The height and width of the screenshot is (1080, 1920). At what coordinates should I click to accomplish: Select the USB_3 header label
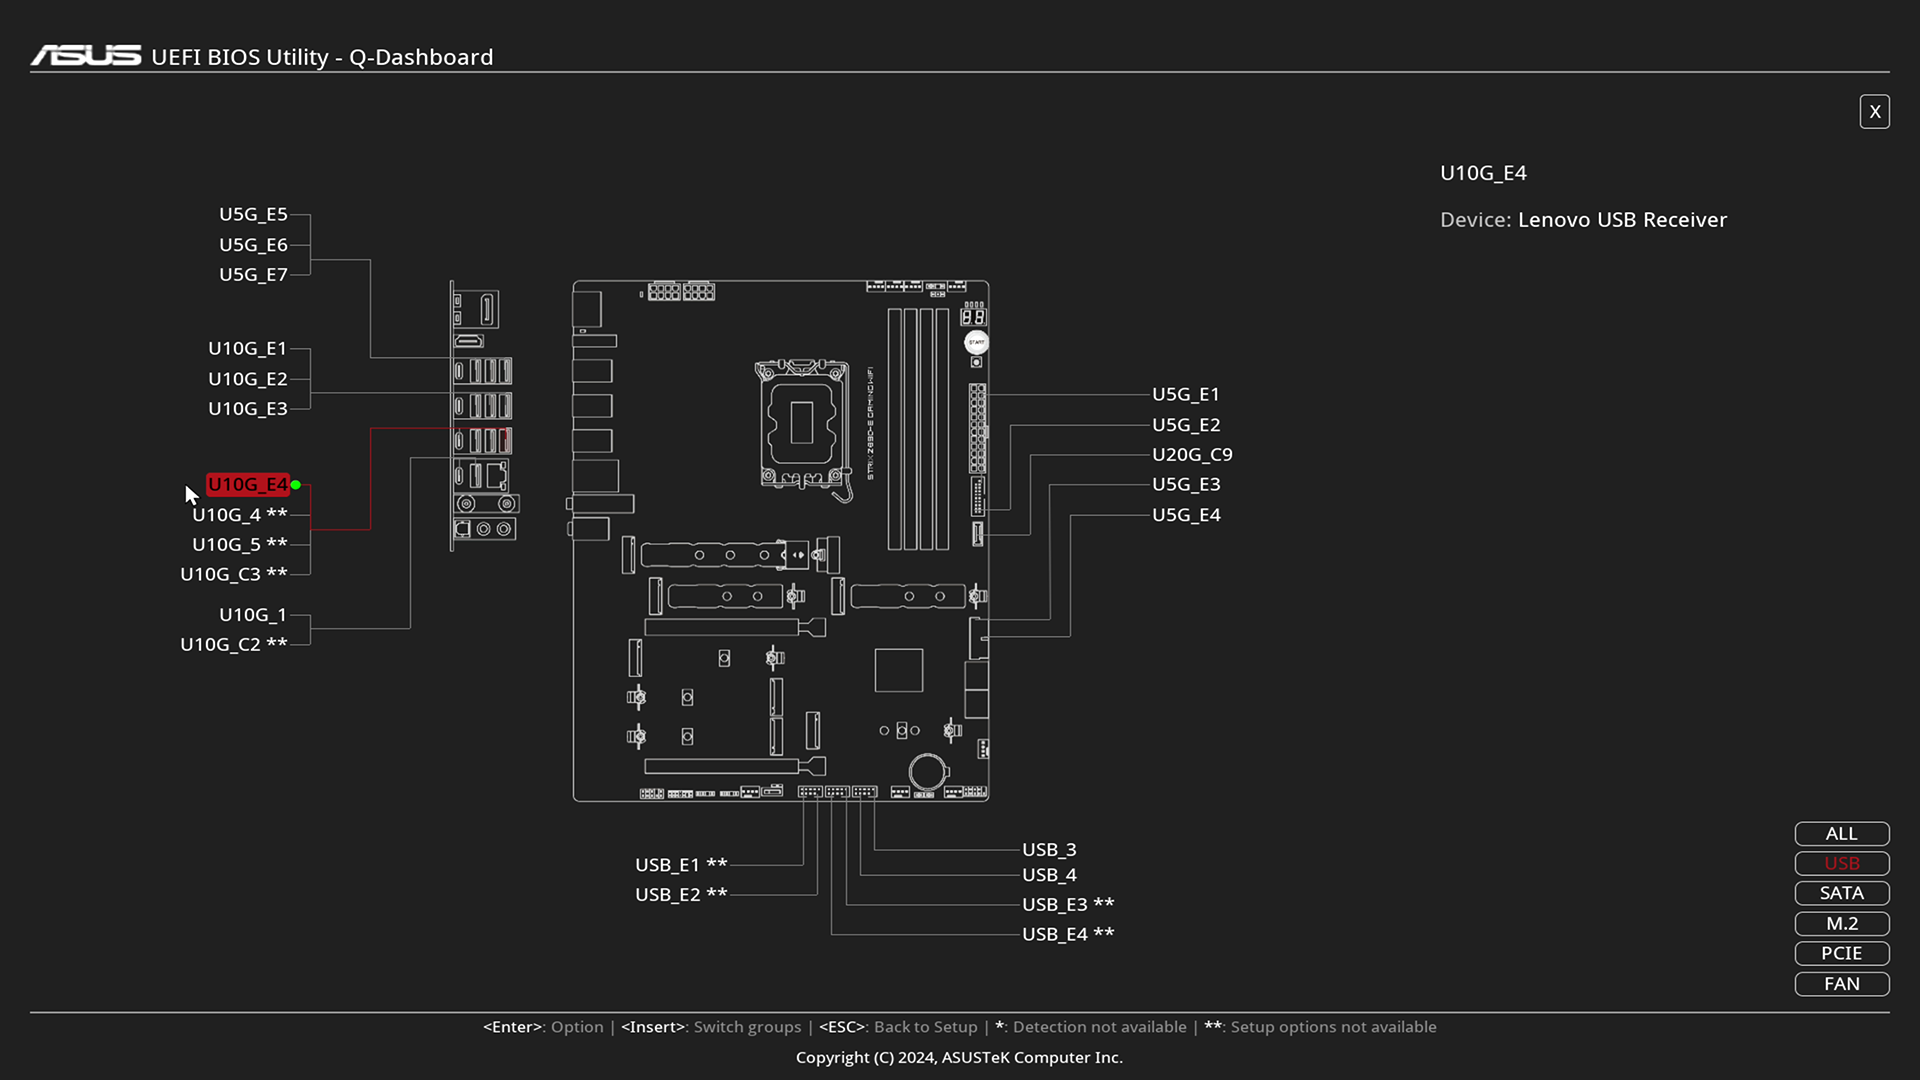1049,849
